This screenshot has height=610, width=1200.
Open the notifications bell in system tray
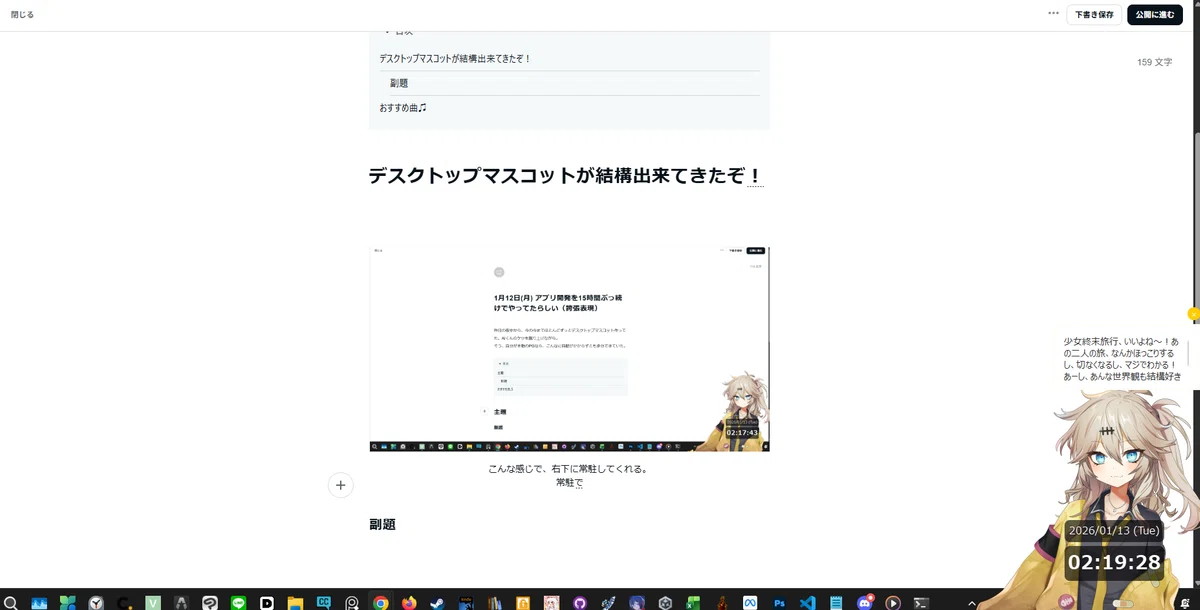pos(1184,603)
